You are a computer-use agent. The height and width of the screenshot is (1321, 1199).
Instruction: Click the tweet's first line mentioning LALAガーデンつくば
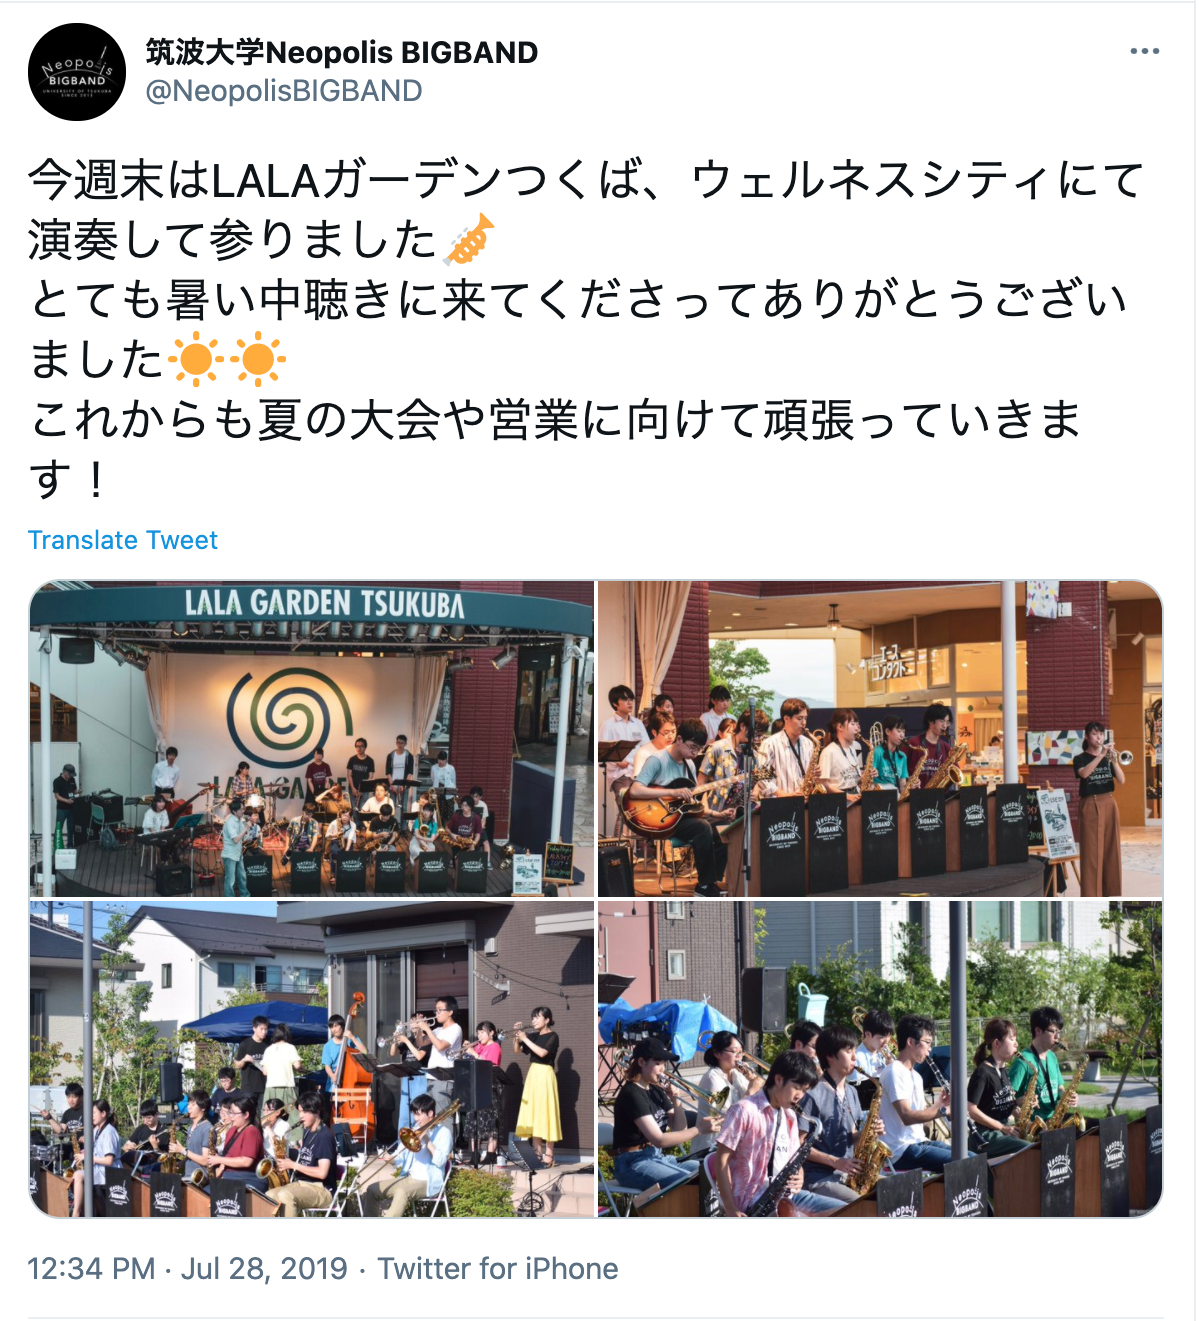pos(586,180)
